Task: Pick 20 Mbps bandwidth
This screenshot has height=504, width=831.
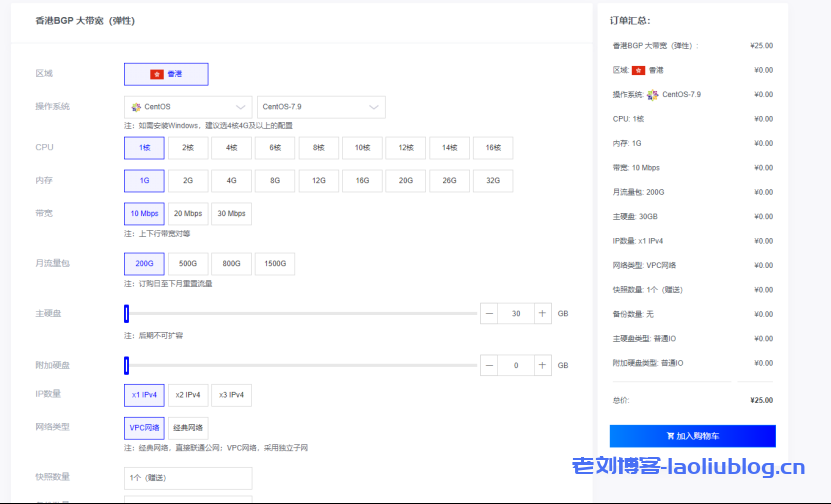Action: coord(188,214)
